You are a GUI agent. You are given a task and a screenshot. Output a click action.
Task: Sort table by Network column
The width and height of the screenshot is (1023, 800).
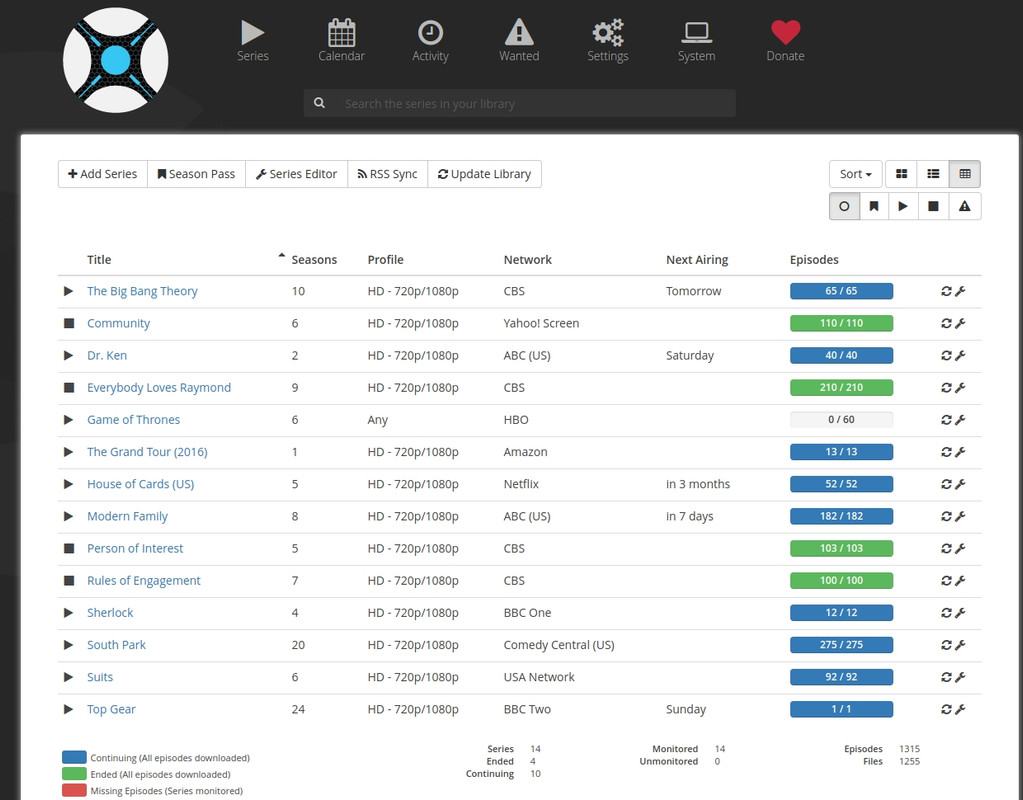pos(527,260)
